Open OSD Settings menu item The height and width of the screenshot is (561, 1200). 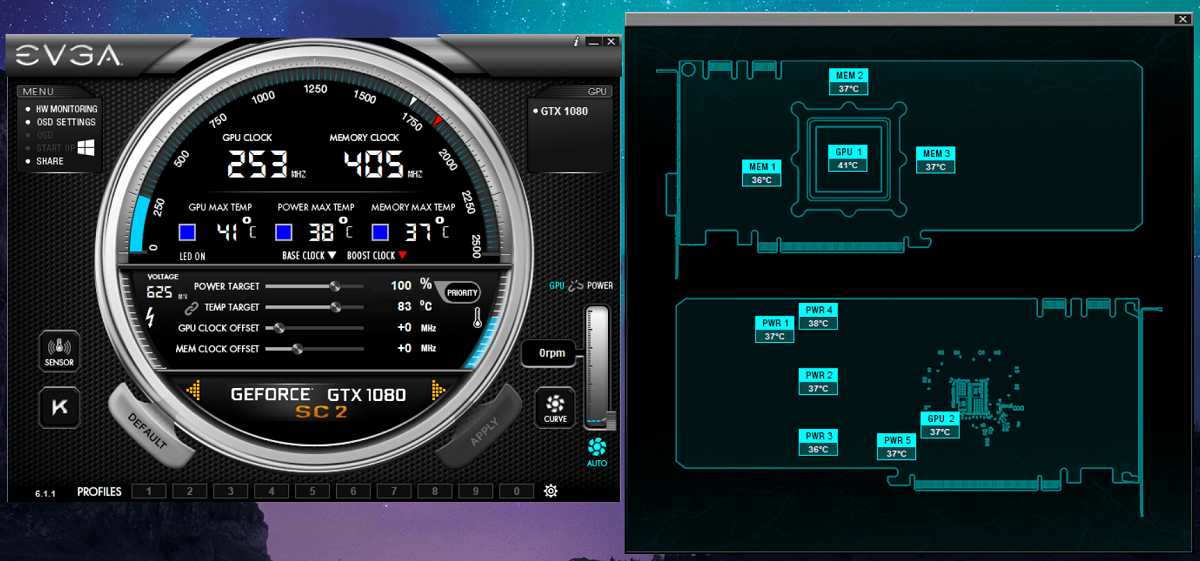(66, 122)
